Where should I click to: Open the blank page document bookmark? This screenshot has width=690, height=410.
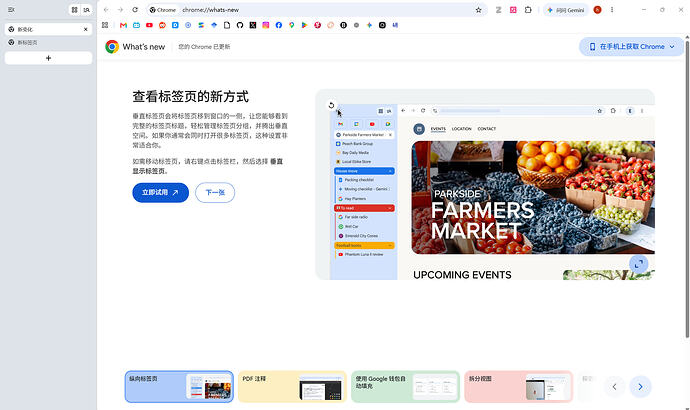(x=227, y=25)
